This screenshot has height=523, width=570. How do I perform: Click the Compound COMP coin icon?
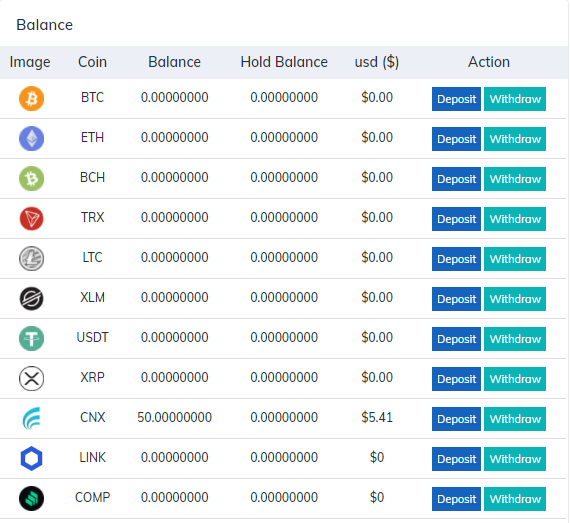[x=32, y=498]
